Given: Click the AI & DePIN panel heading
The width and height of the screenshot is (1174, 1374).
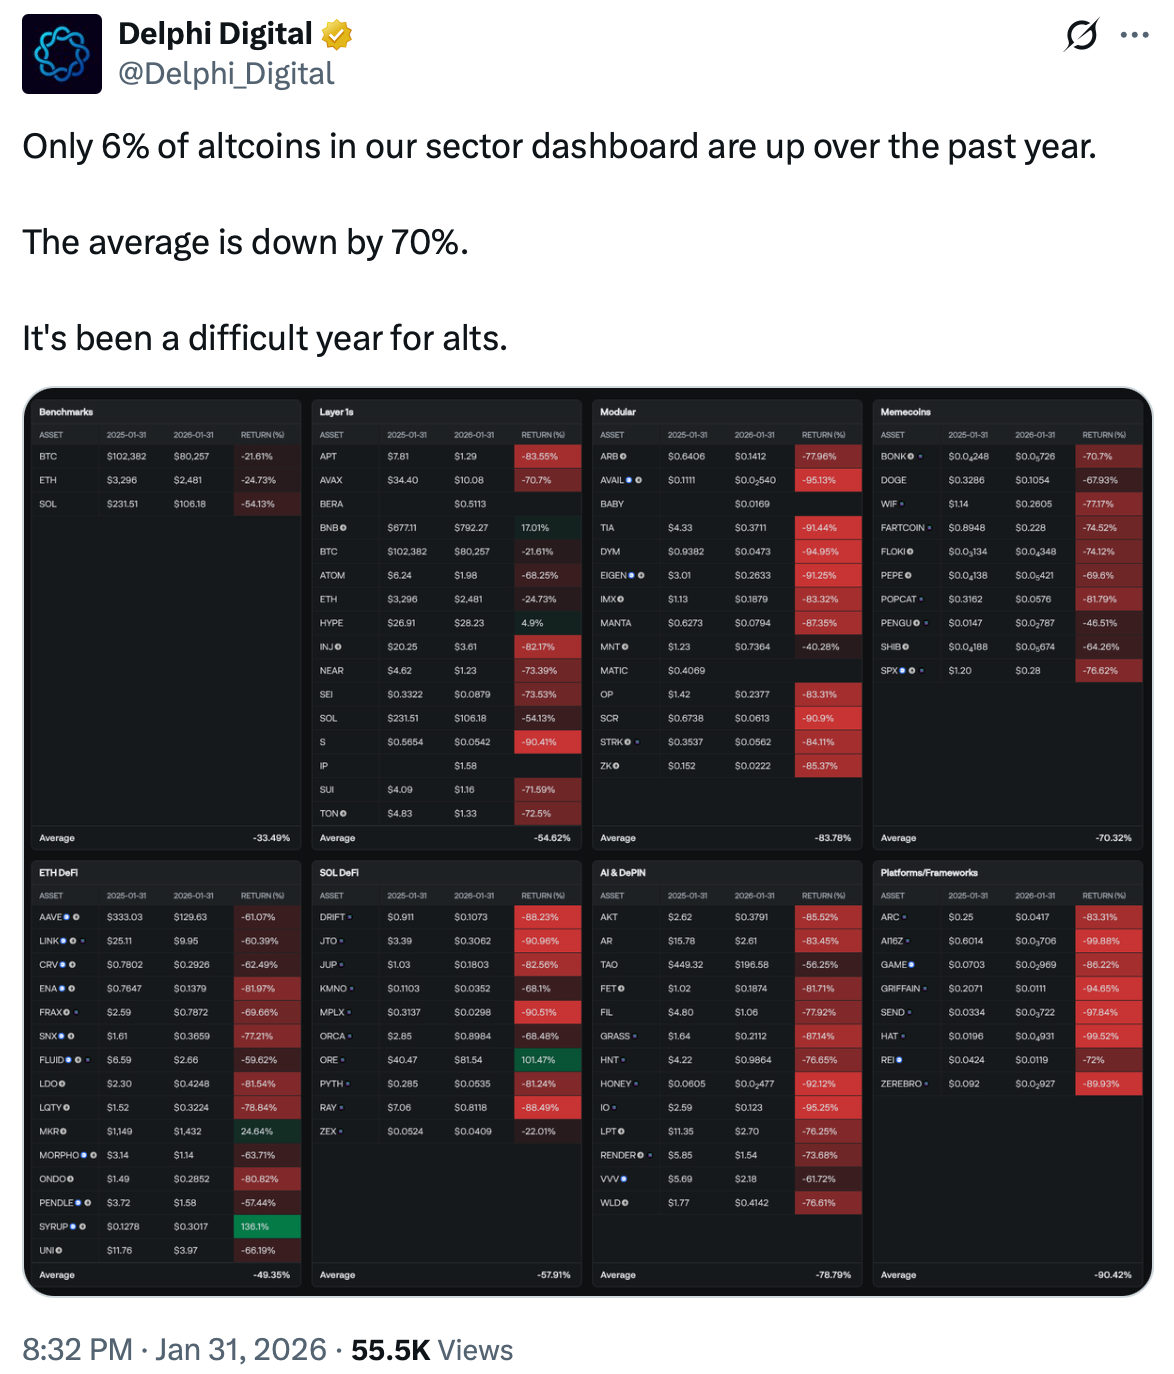Looking at the screenshot, I should [623, 873].
